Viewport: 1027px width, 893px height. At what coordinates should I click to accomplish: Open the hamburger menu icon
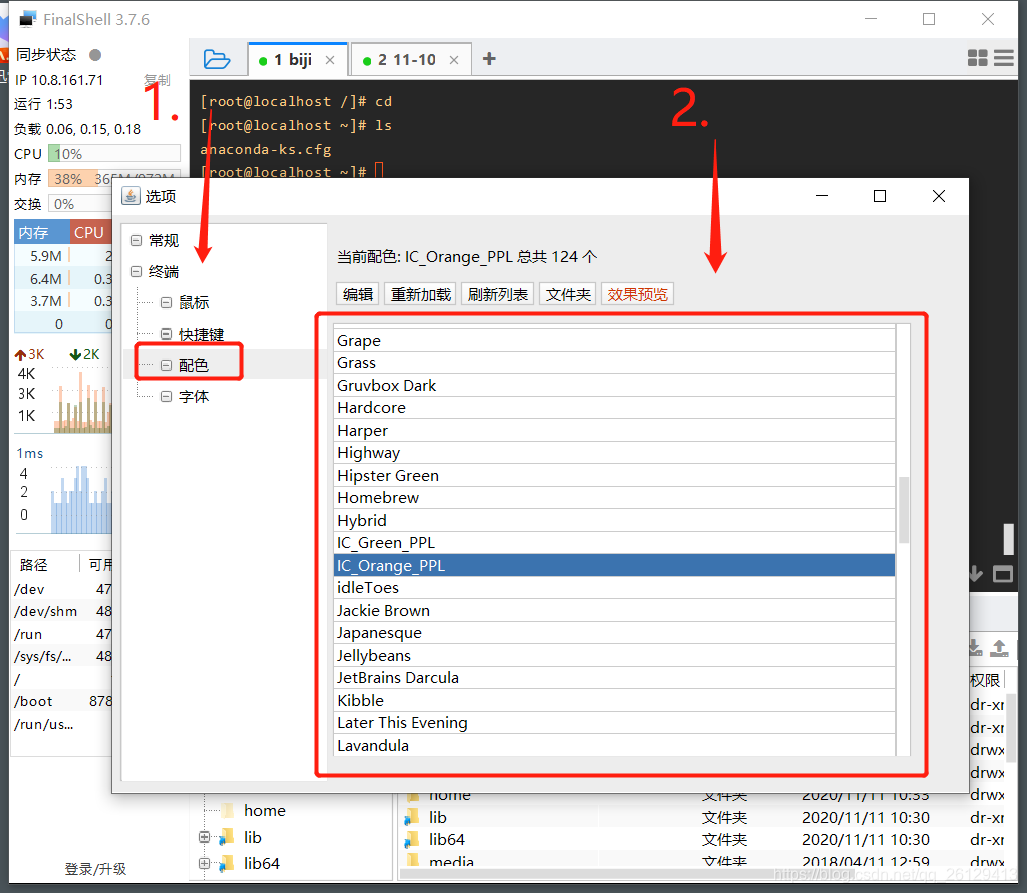click(x=1003, y=58)
